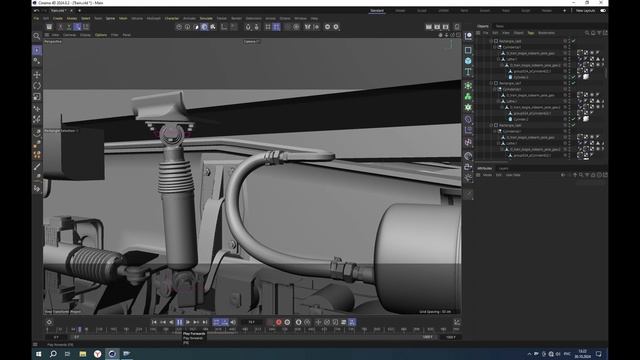Open Mode menu in Attributes manager

point(487,175)
